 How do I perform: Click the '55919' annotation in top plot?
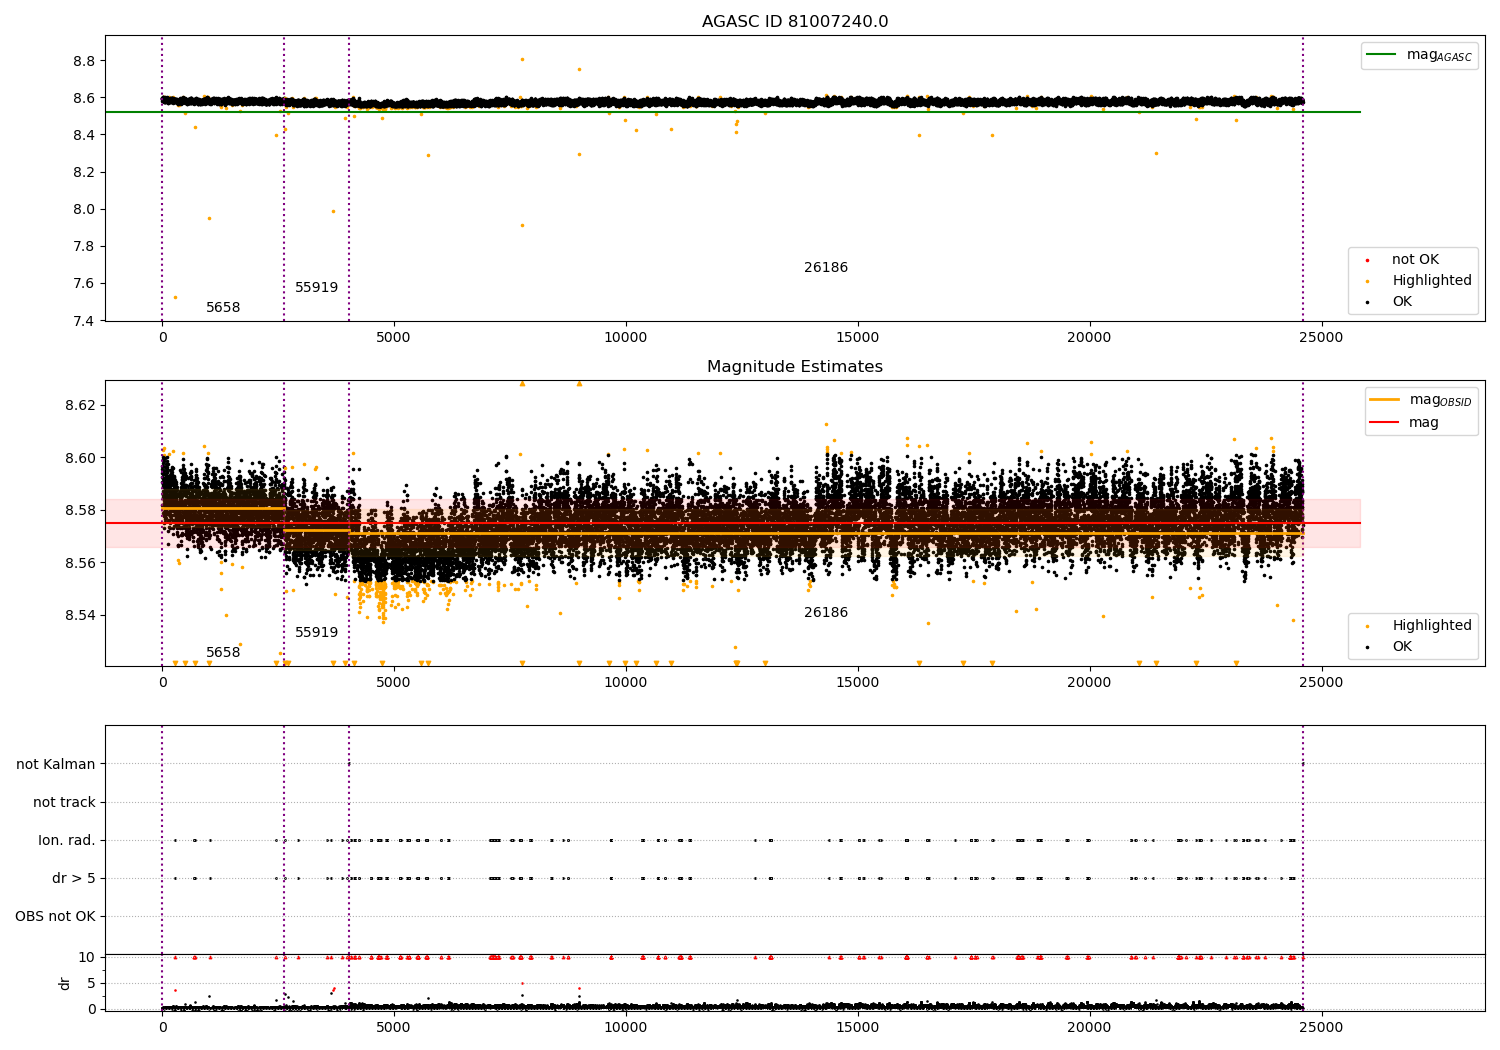click(x=317, y=288)
